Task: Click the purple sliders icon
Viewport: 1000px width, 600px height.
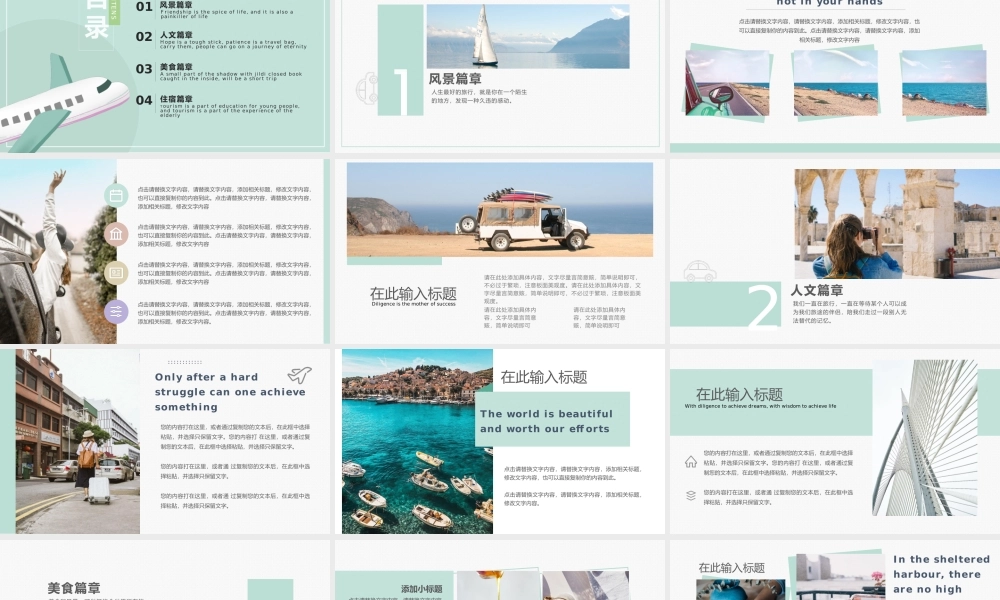Action: pos(116,312)
